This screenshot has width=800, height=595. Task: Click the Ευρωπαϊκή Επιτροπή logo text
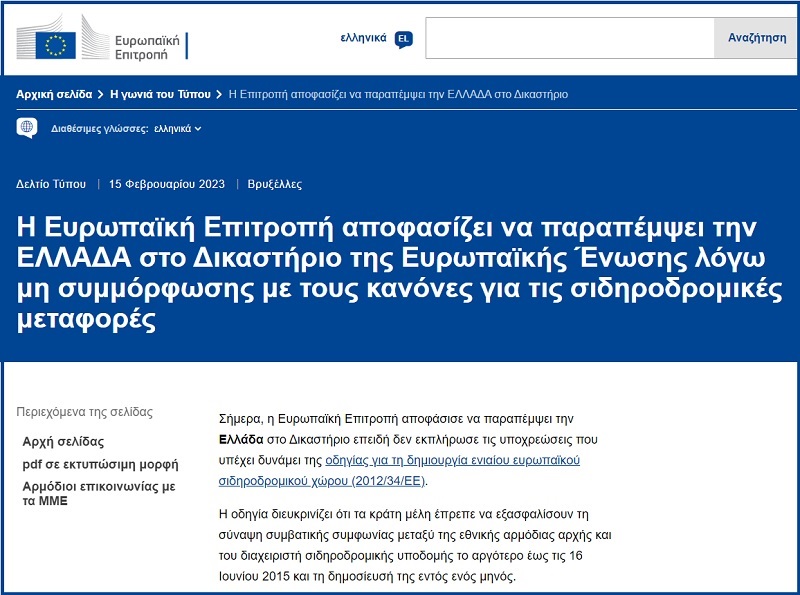pos(147,47)
